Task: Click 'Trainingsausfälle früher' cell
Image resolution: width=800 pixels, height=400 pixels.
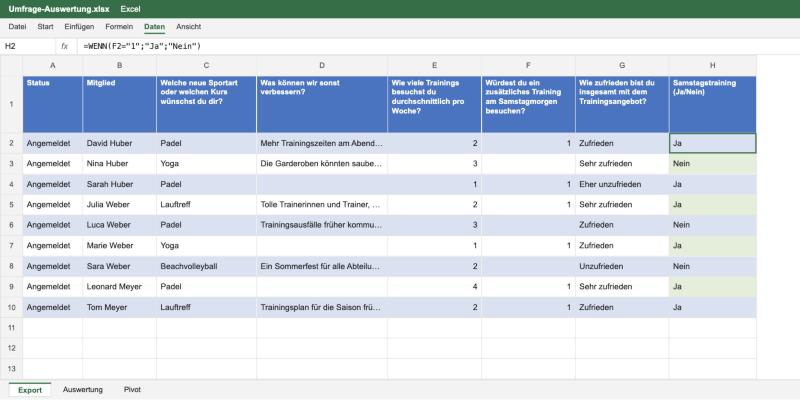Action: pos(322,225)
